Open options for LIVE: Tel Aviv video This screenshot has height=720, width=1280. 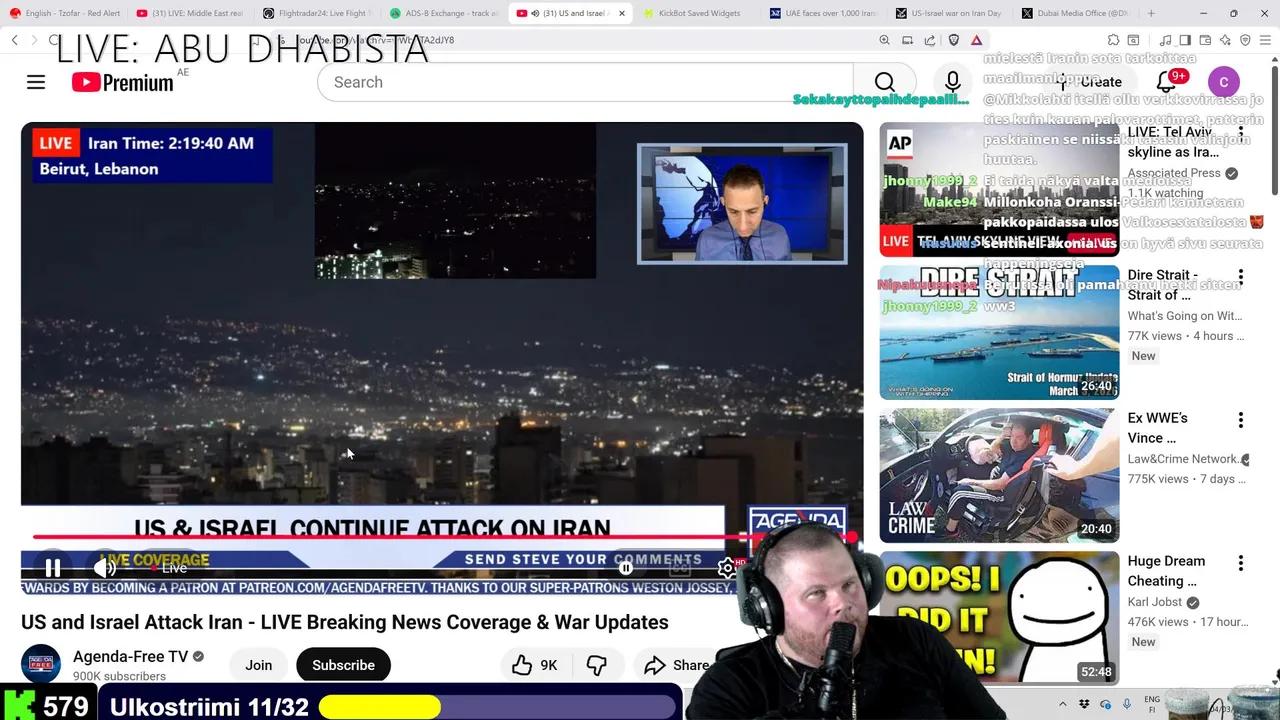click(x=1241, y=133)
